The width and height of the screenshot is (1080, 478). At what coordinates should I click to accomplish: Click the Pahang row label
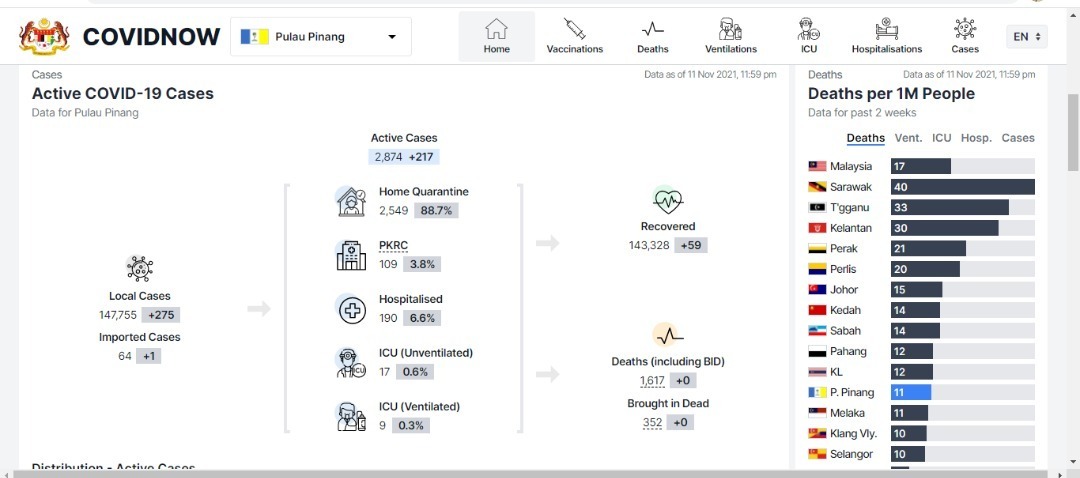click(848, 351)
